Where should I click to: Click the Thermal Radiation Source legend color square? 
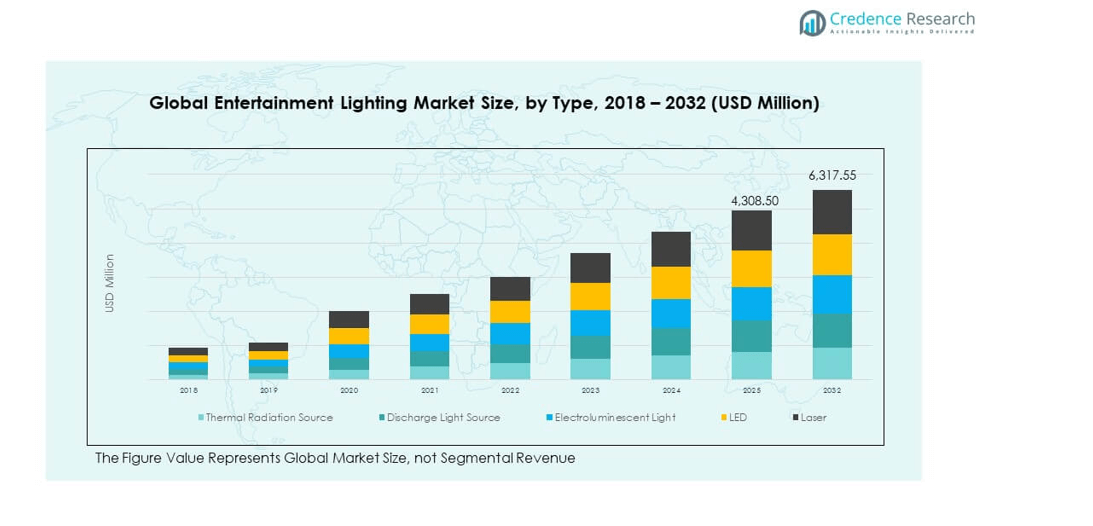[201, 417]
